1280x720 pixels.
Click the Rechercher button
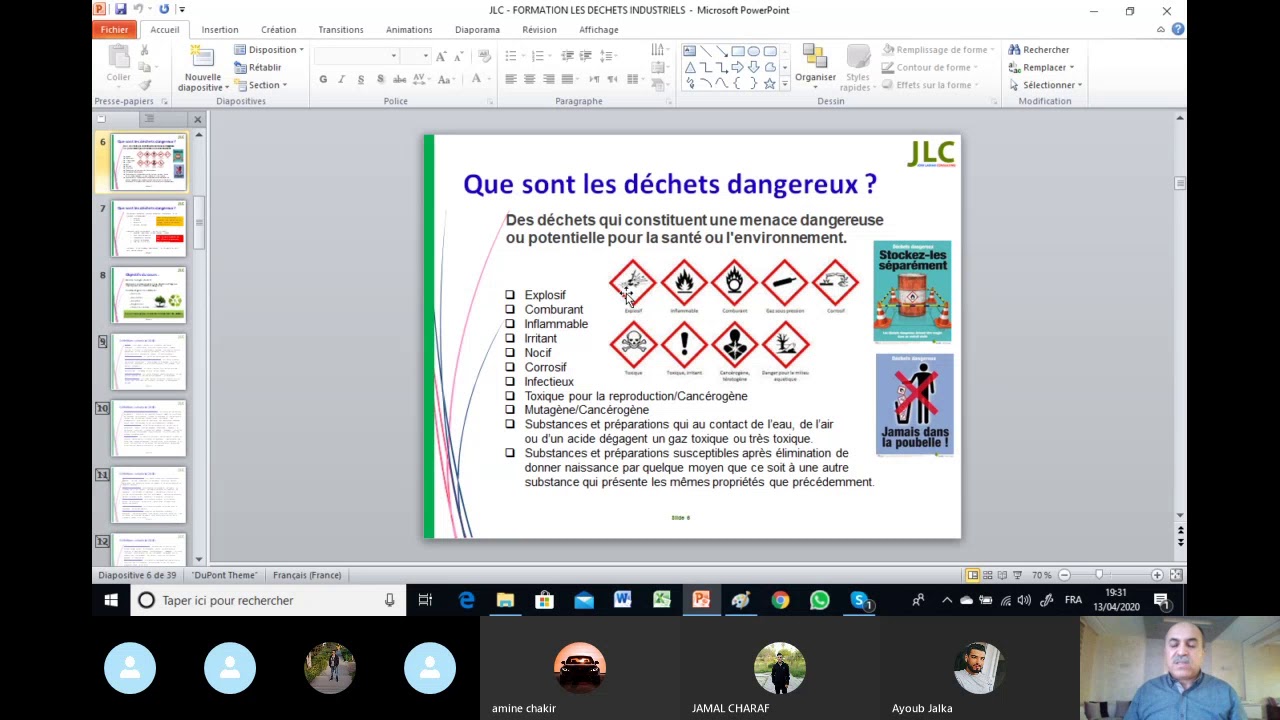pos(1039,50)
